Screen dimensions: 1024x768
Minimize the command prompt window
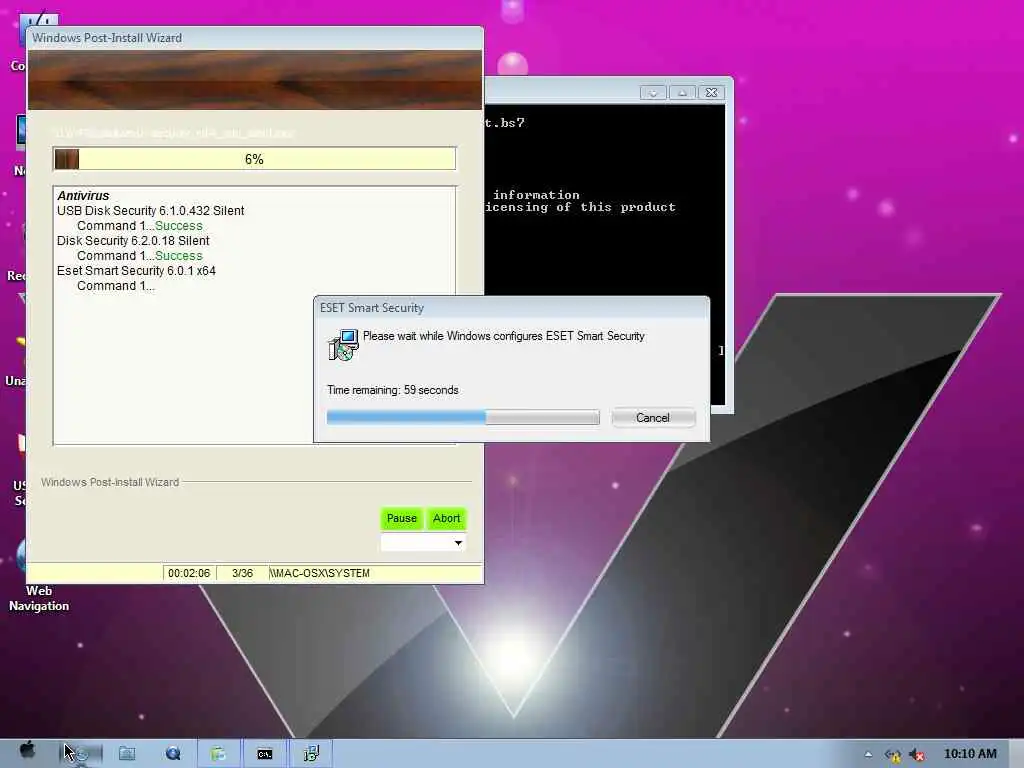pos(653,93)
